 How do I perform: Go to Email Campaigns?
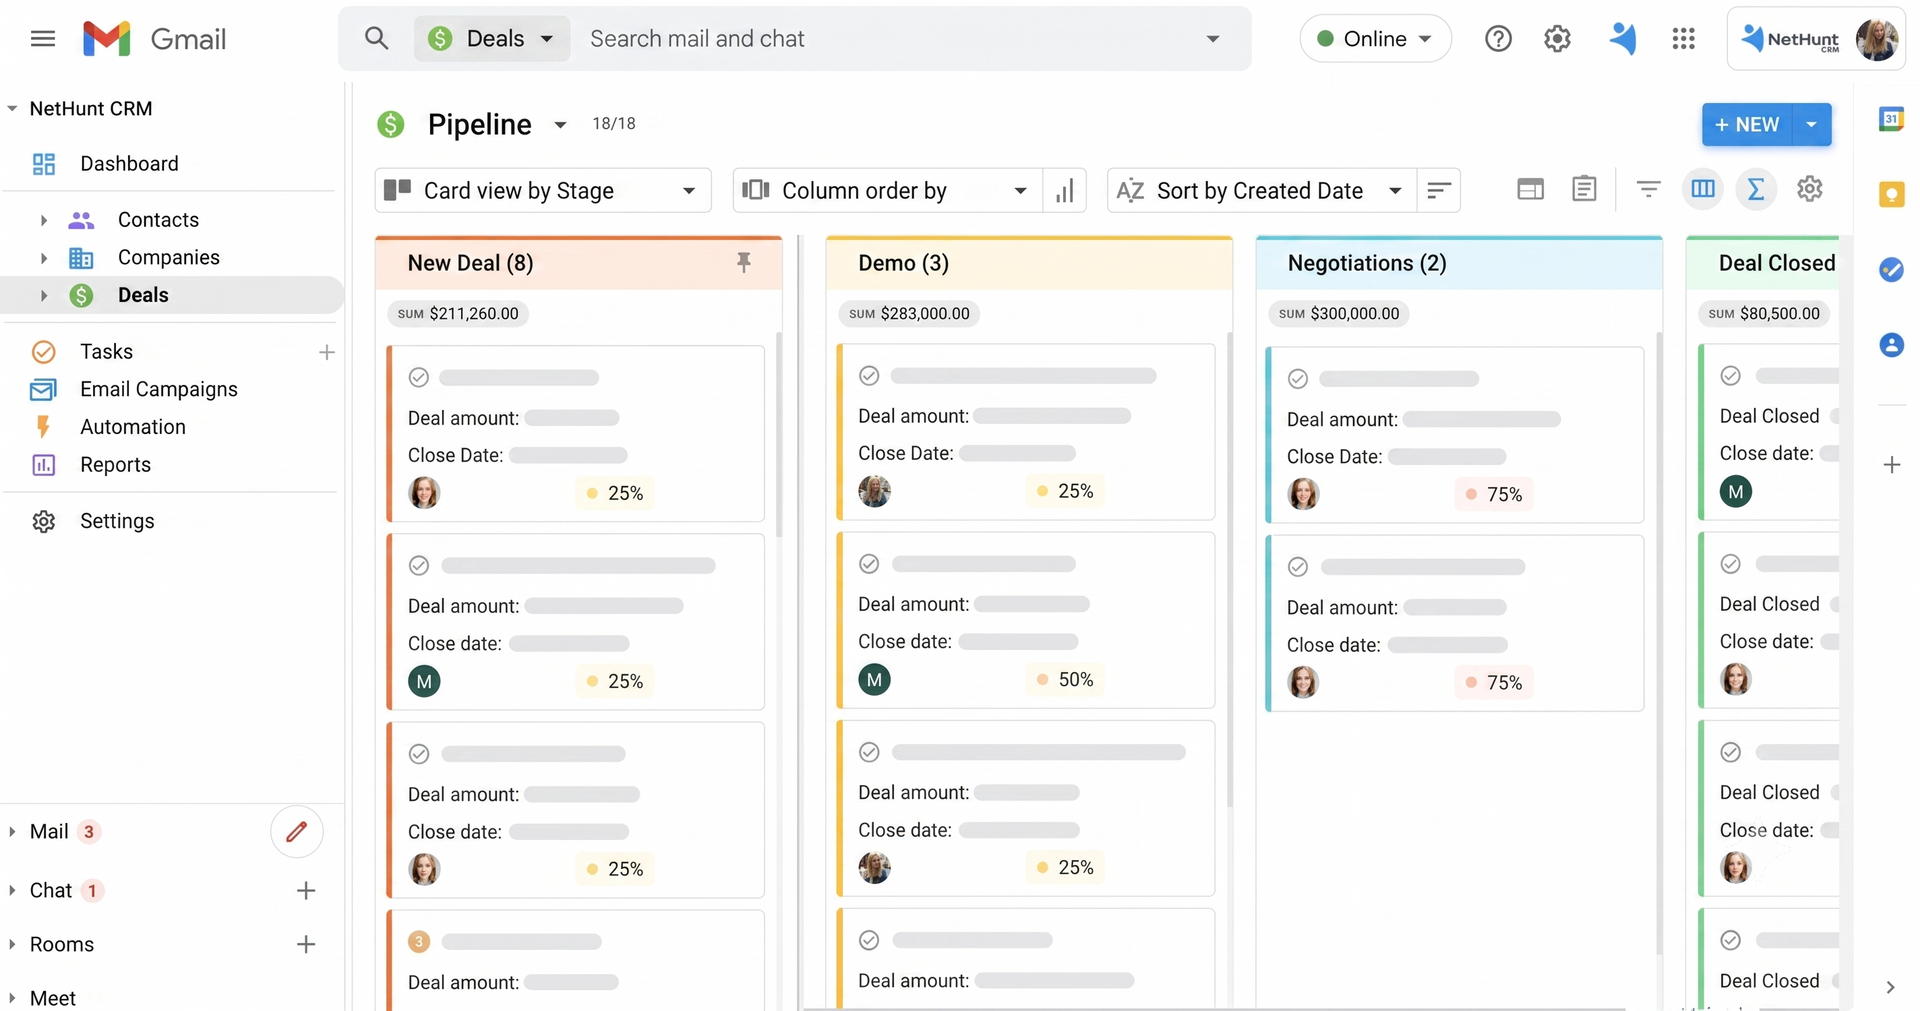click(x=159, y=389)
